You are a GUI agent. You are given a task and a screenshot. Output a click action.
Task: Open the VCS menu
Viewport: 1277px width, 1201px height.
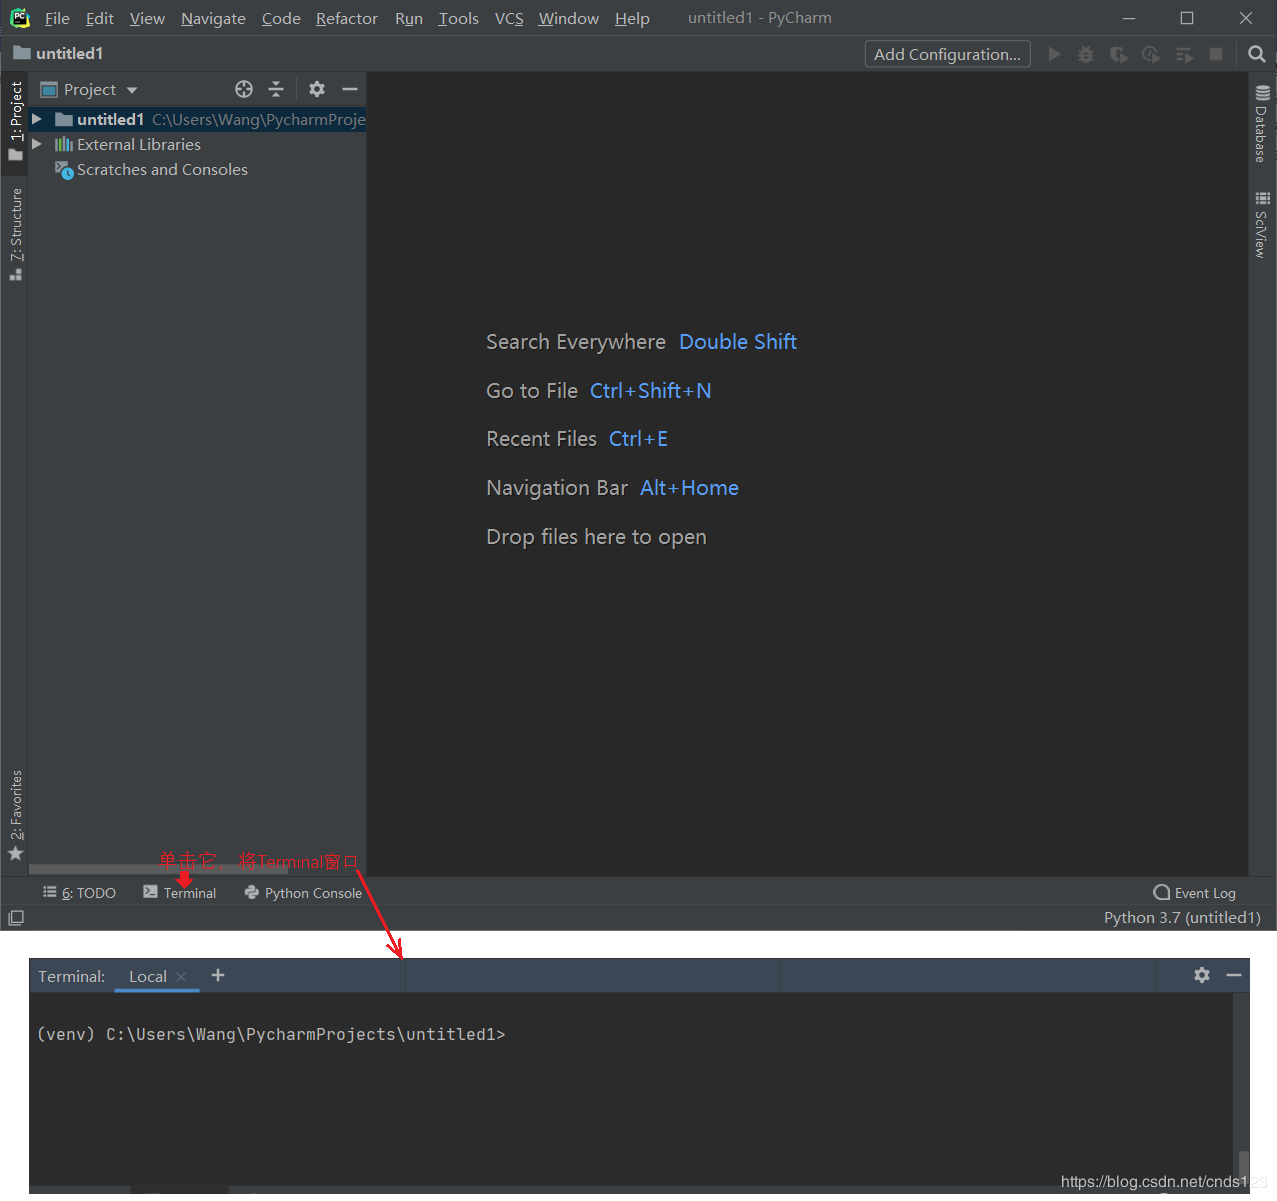click(x=509, y=18)
